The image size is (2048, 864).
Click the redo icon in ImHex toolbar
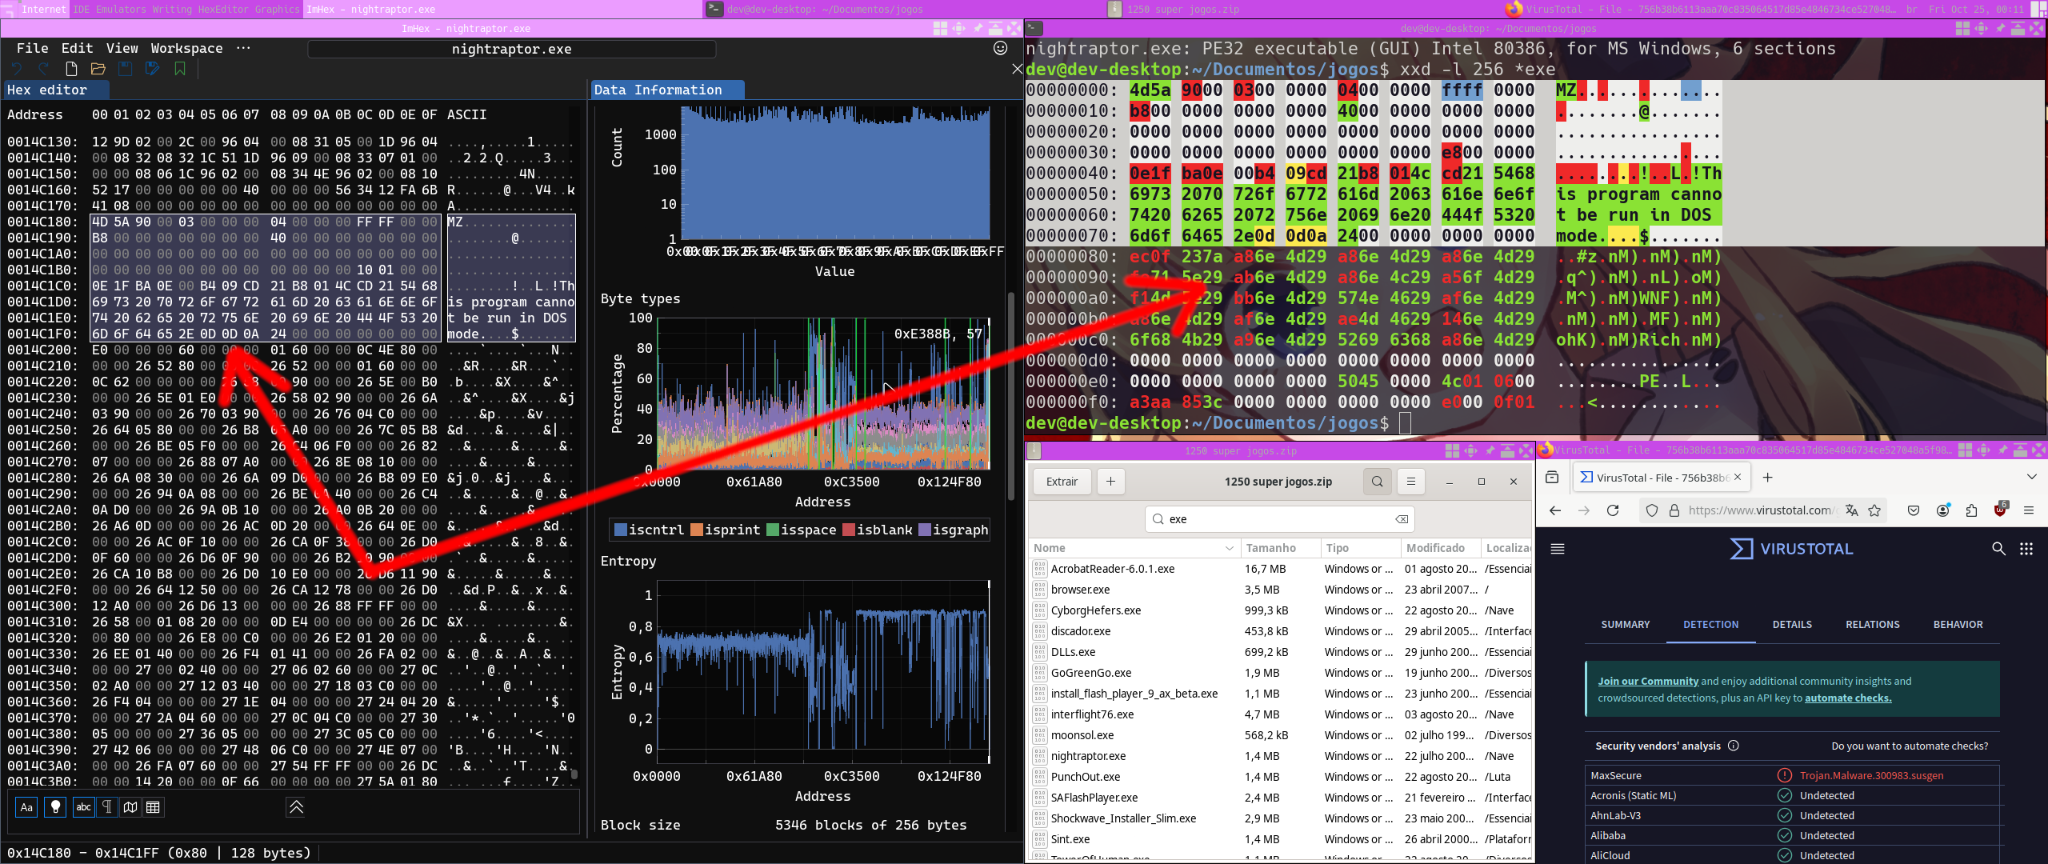pos(44,69)
